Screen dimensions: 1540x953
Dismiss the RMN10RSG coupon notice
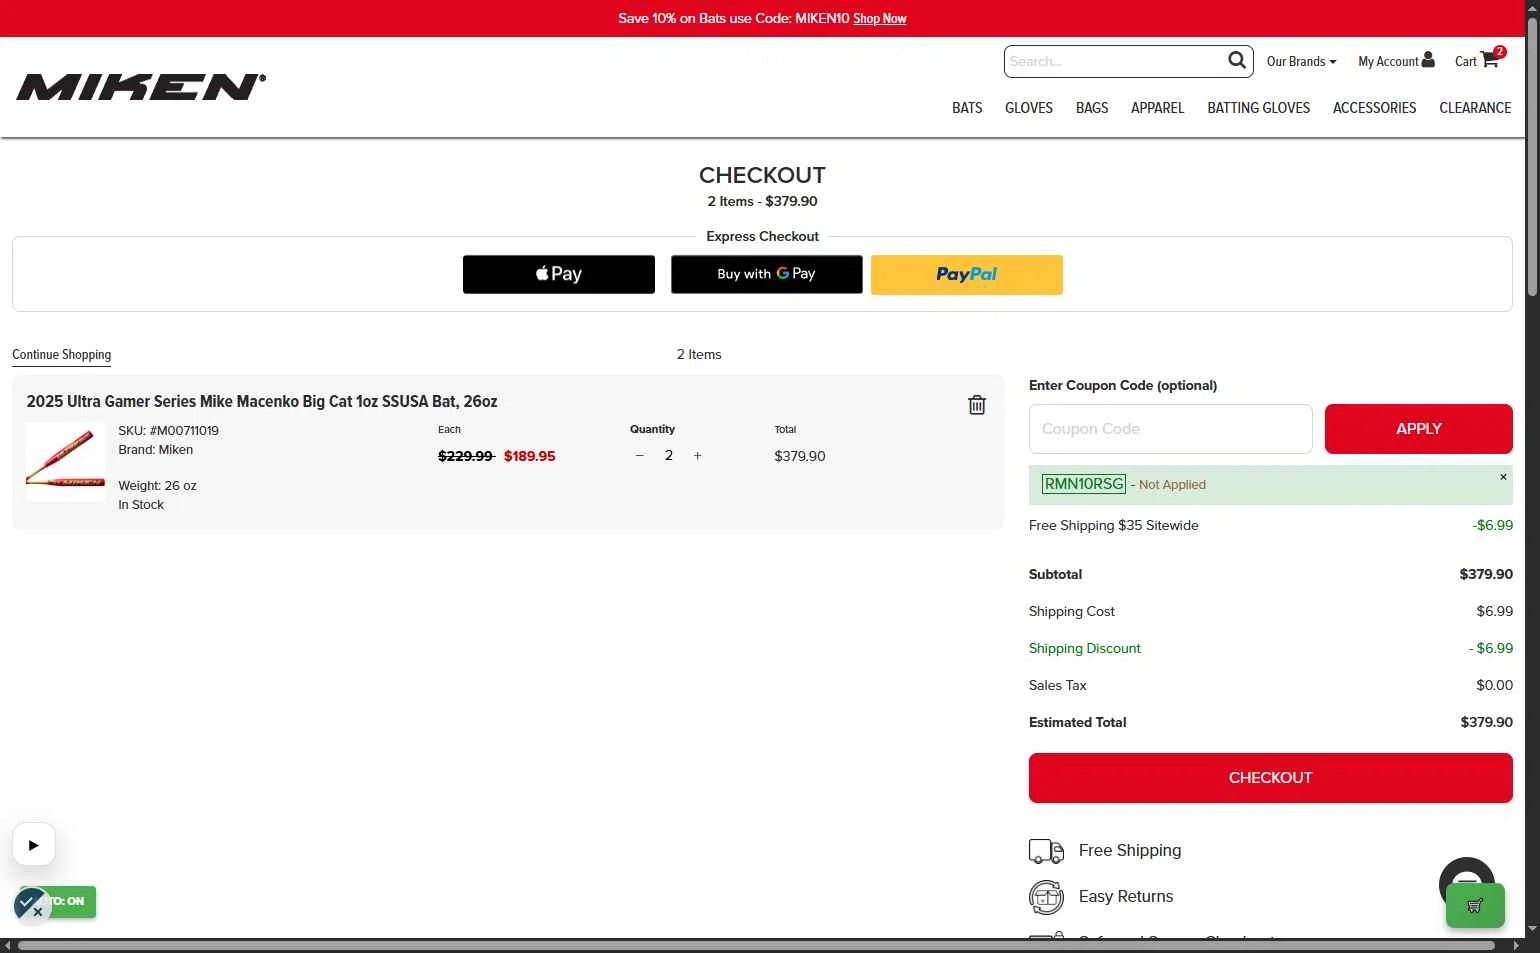click(x=1503, y=477)
